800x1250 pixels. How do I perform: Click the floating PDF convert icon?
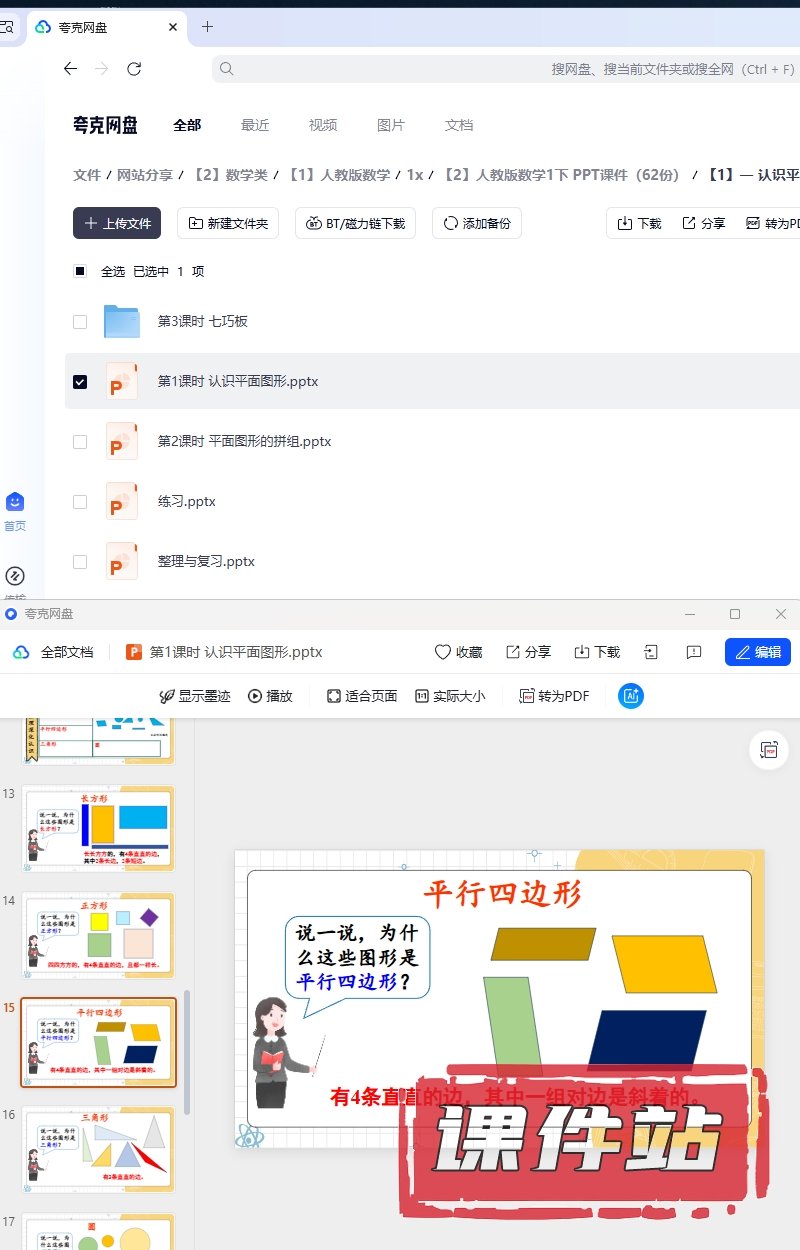click(768, 750)
